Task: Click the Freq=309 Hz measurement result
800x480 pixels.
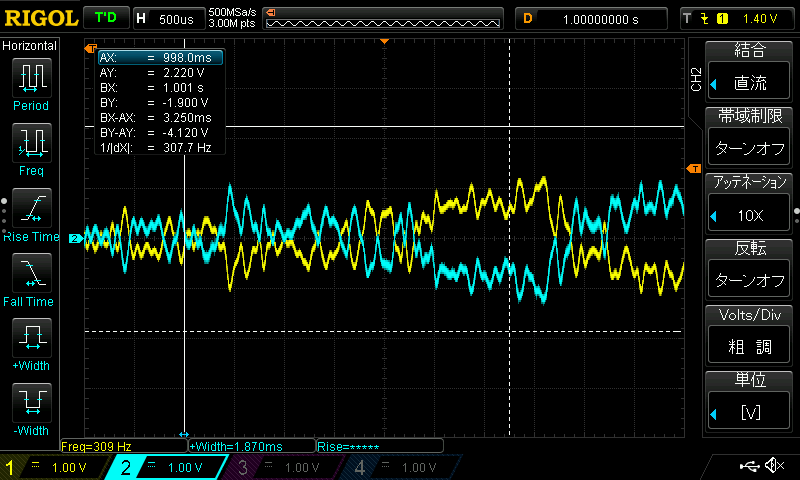Action: pyautogui.click(x=124, y=446)
